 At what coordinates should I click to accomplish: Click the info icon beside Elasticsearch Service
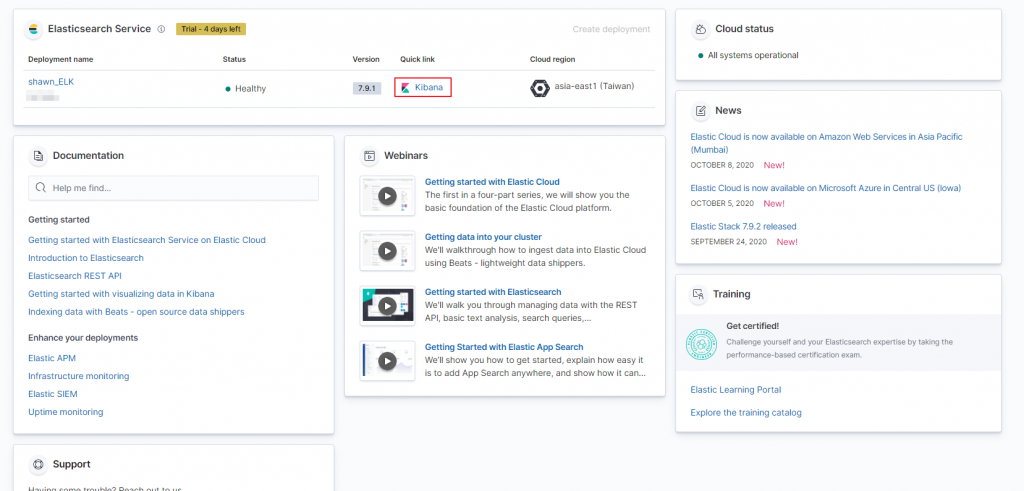(x=161, y=29)
